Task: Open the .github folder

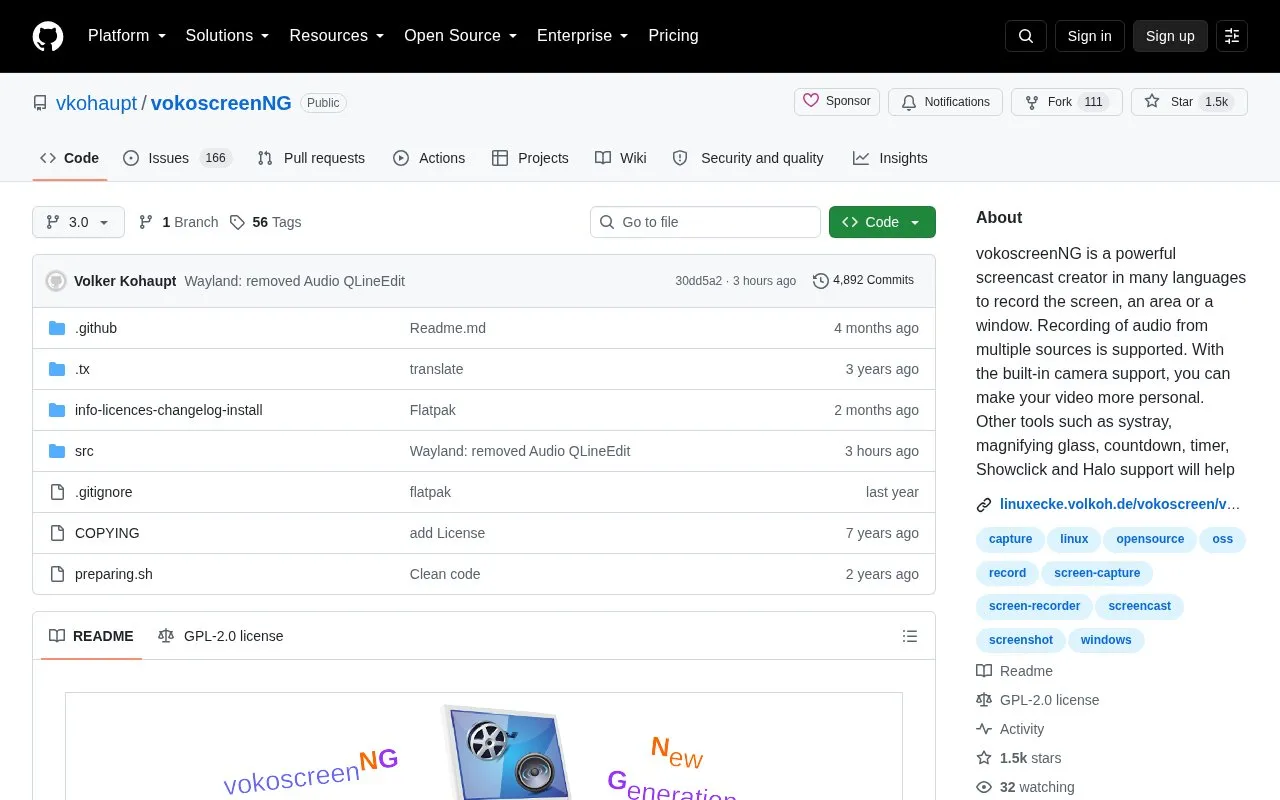Action: 96,328
